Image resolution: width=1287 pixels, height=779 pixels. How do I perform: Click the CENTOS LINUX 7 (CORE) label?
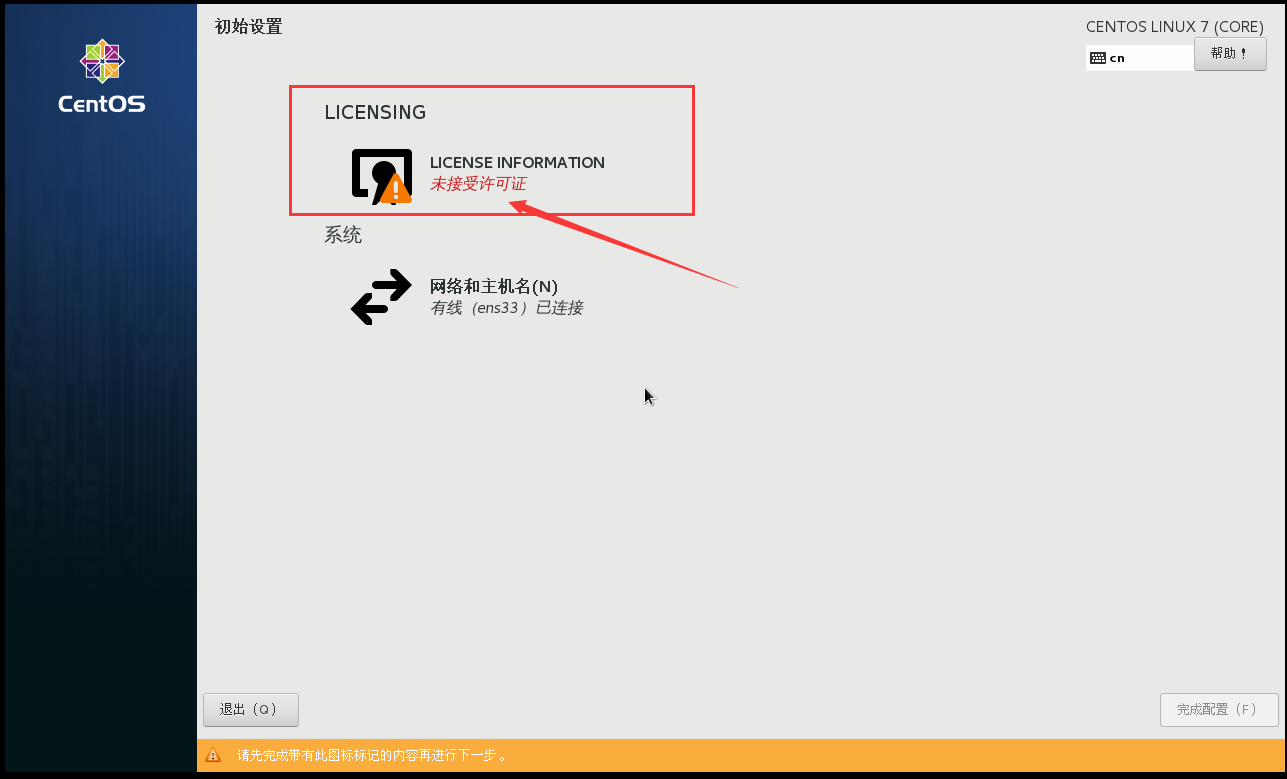pyautogui.click(x=1175, y=27)
